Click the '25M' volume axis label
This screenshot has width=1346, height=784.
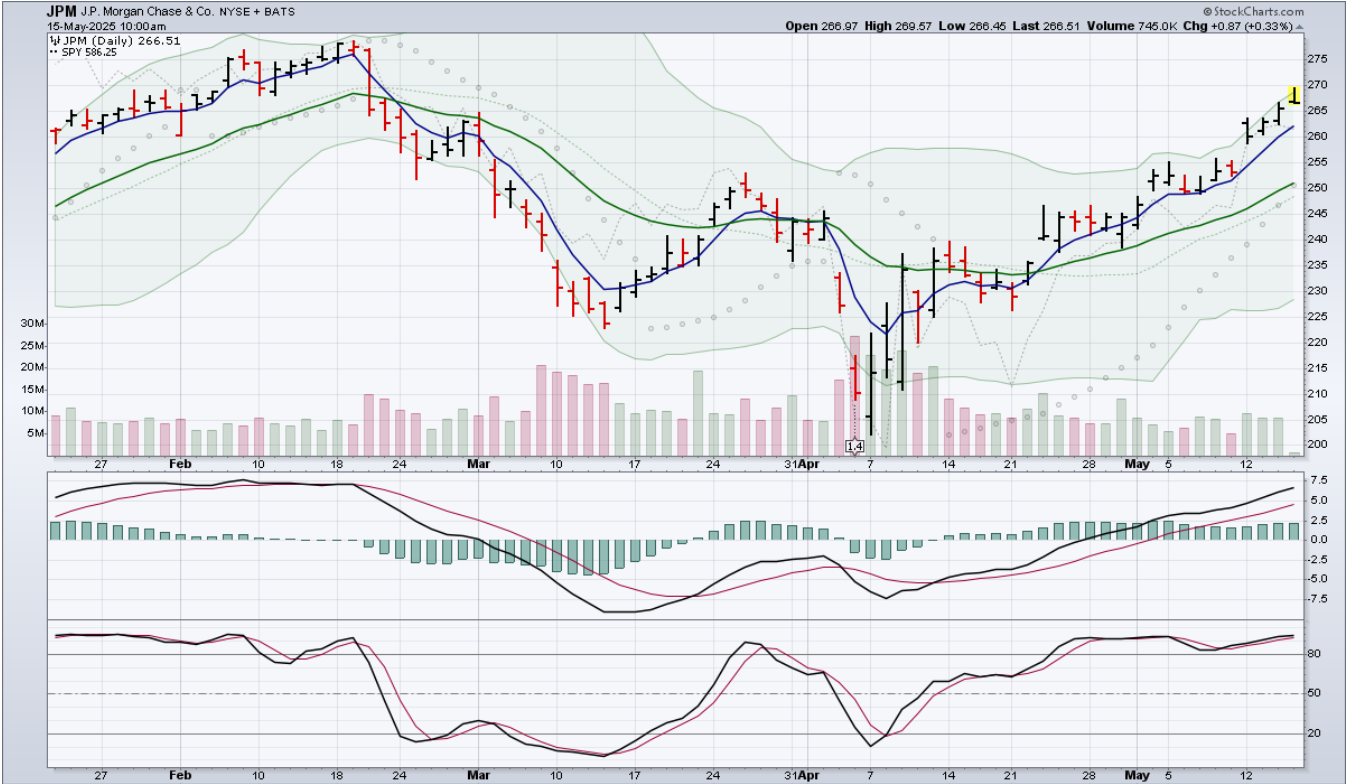[33, 346]
